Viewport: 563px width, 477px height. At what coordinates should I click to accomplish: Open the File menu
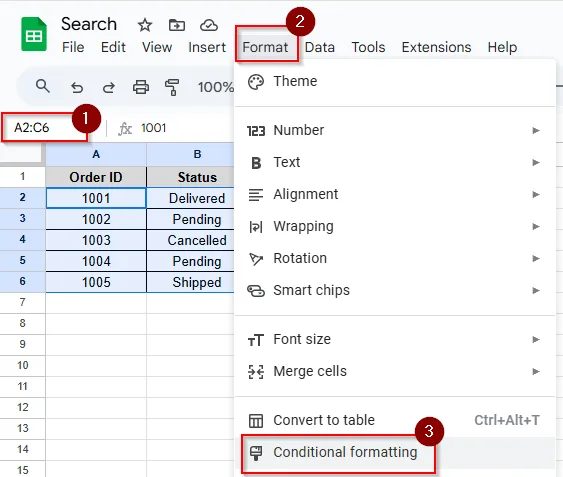(x=73, y=47)
